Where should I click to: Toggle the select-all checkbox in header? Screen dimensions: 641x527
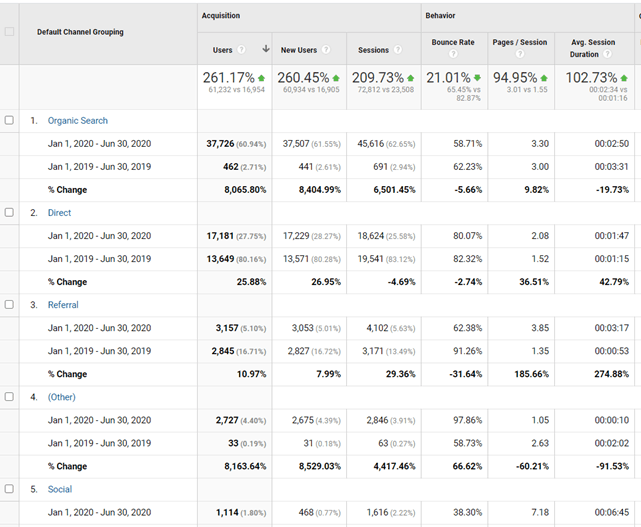[10, 32]
